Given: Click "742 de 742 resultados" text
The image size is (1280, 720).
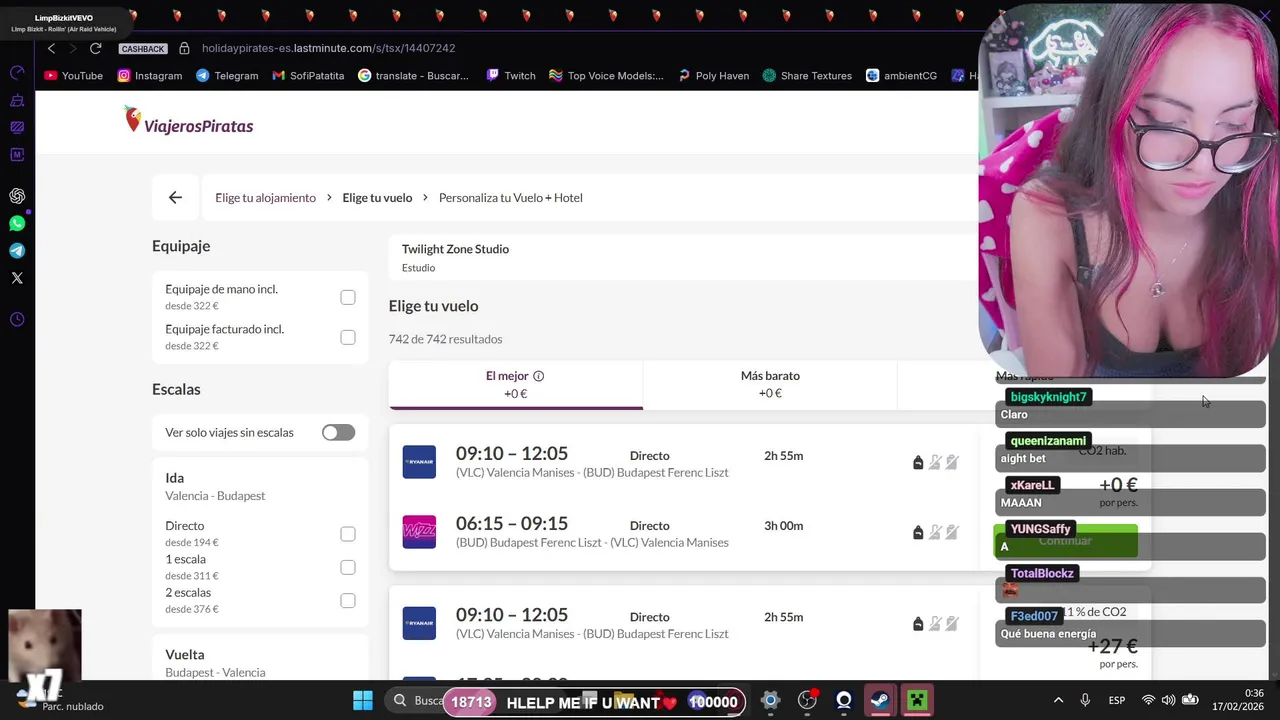Looking at the screenshot, I should 445,339.
